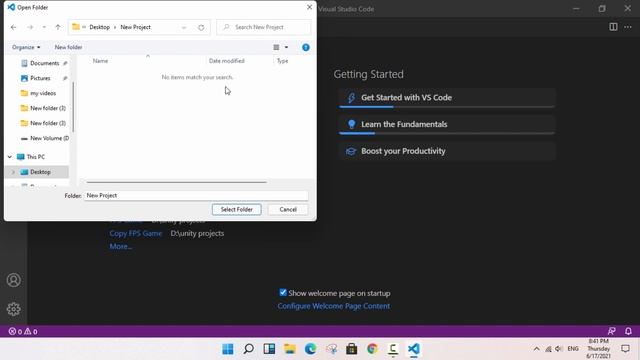Open Boost your Productivity walkthrough
The image size is (640, 360).
pos(447,151)
